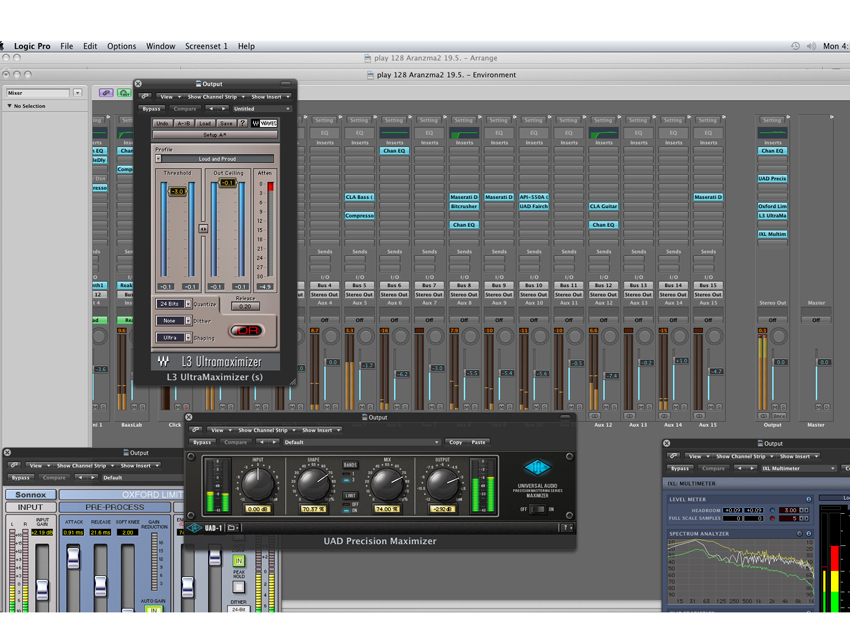This screenshot has height=638, width=850.
Task: Click Save in the L3 plugin
Action: click(226, 123)
